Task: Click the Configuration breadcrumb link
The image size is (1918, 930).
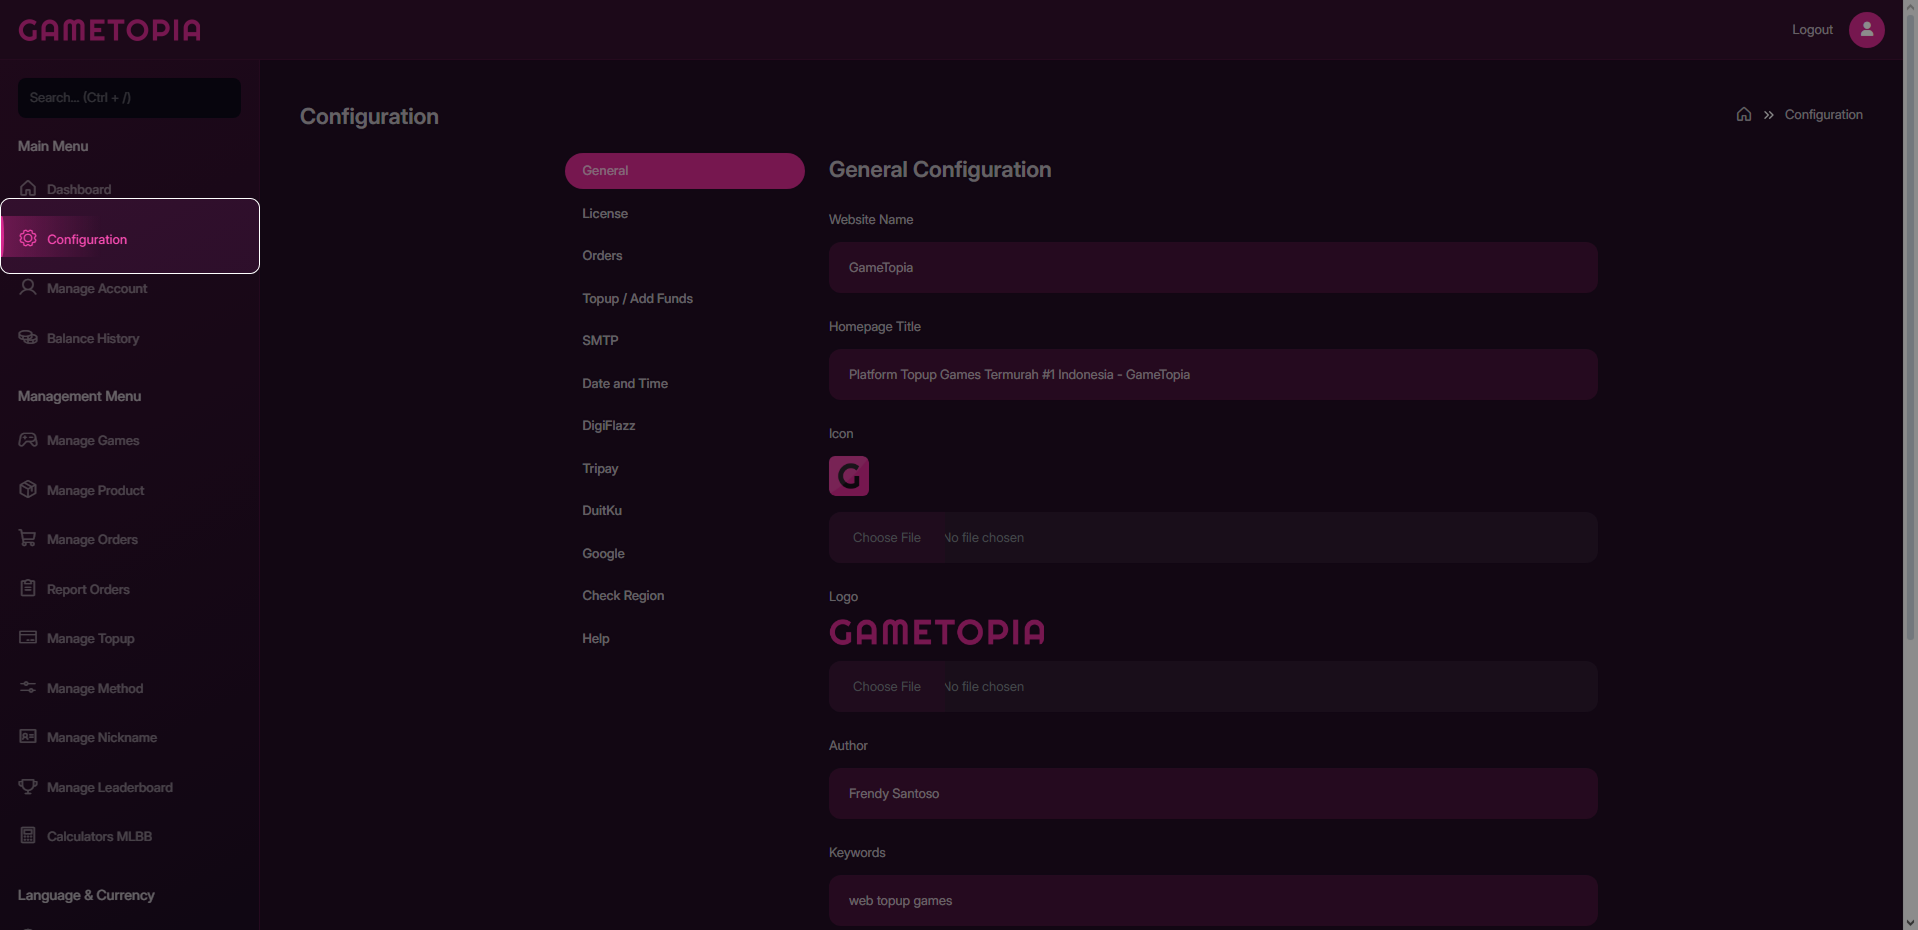Action: [x=1823, y=115]
